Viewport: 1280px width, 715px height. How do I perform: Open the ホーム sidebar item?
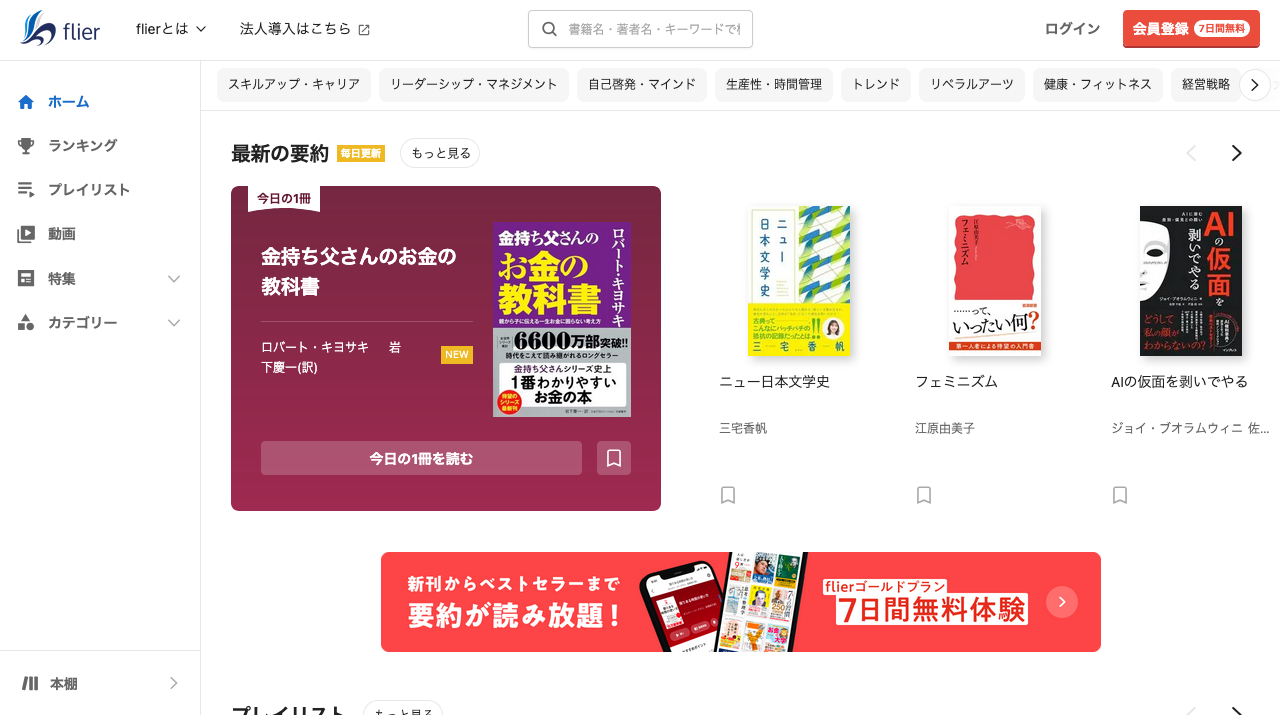coord(100,102)
